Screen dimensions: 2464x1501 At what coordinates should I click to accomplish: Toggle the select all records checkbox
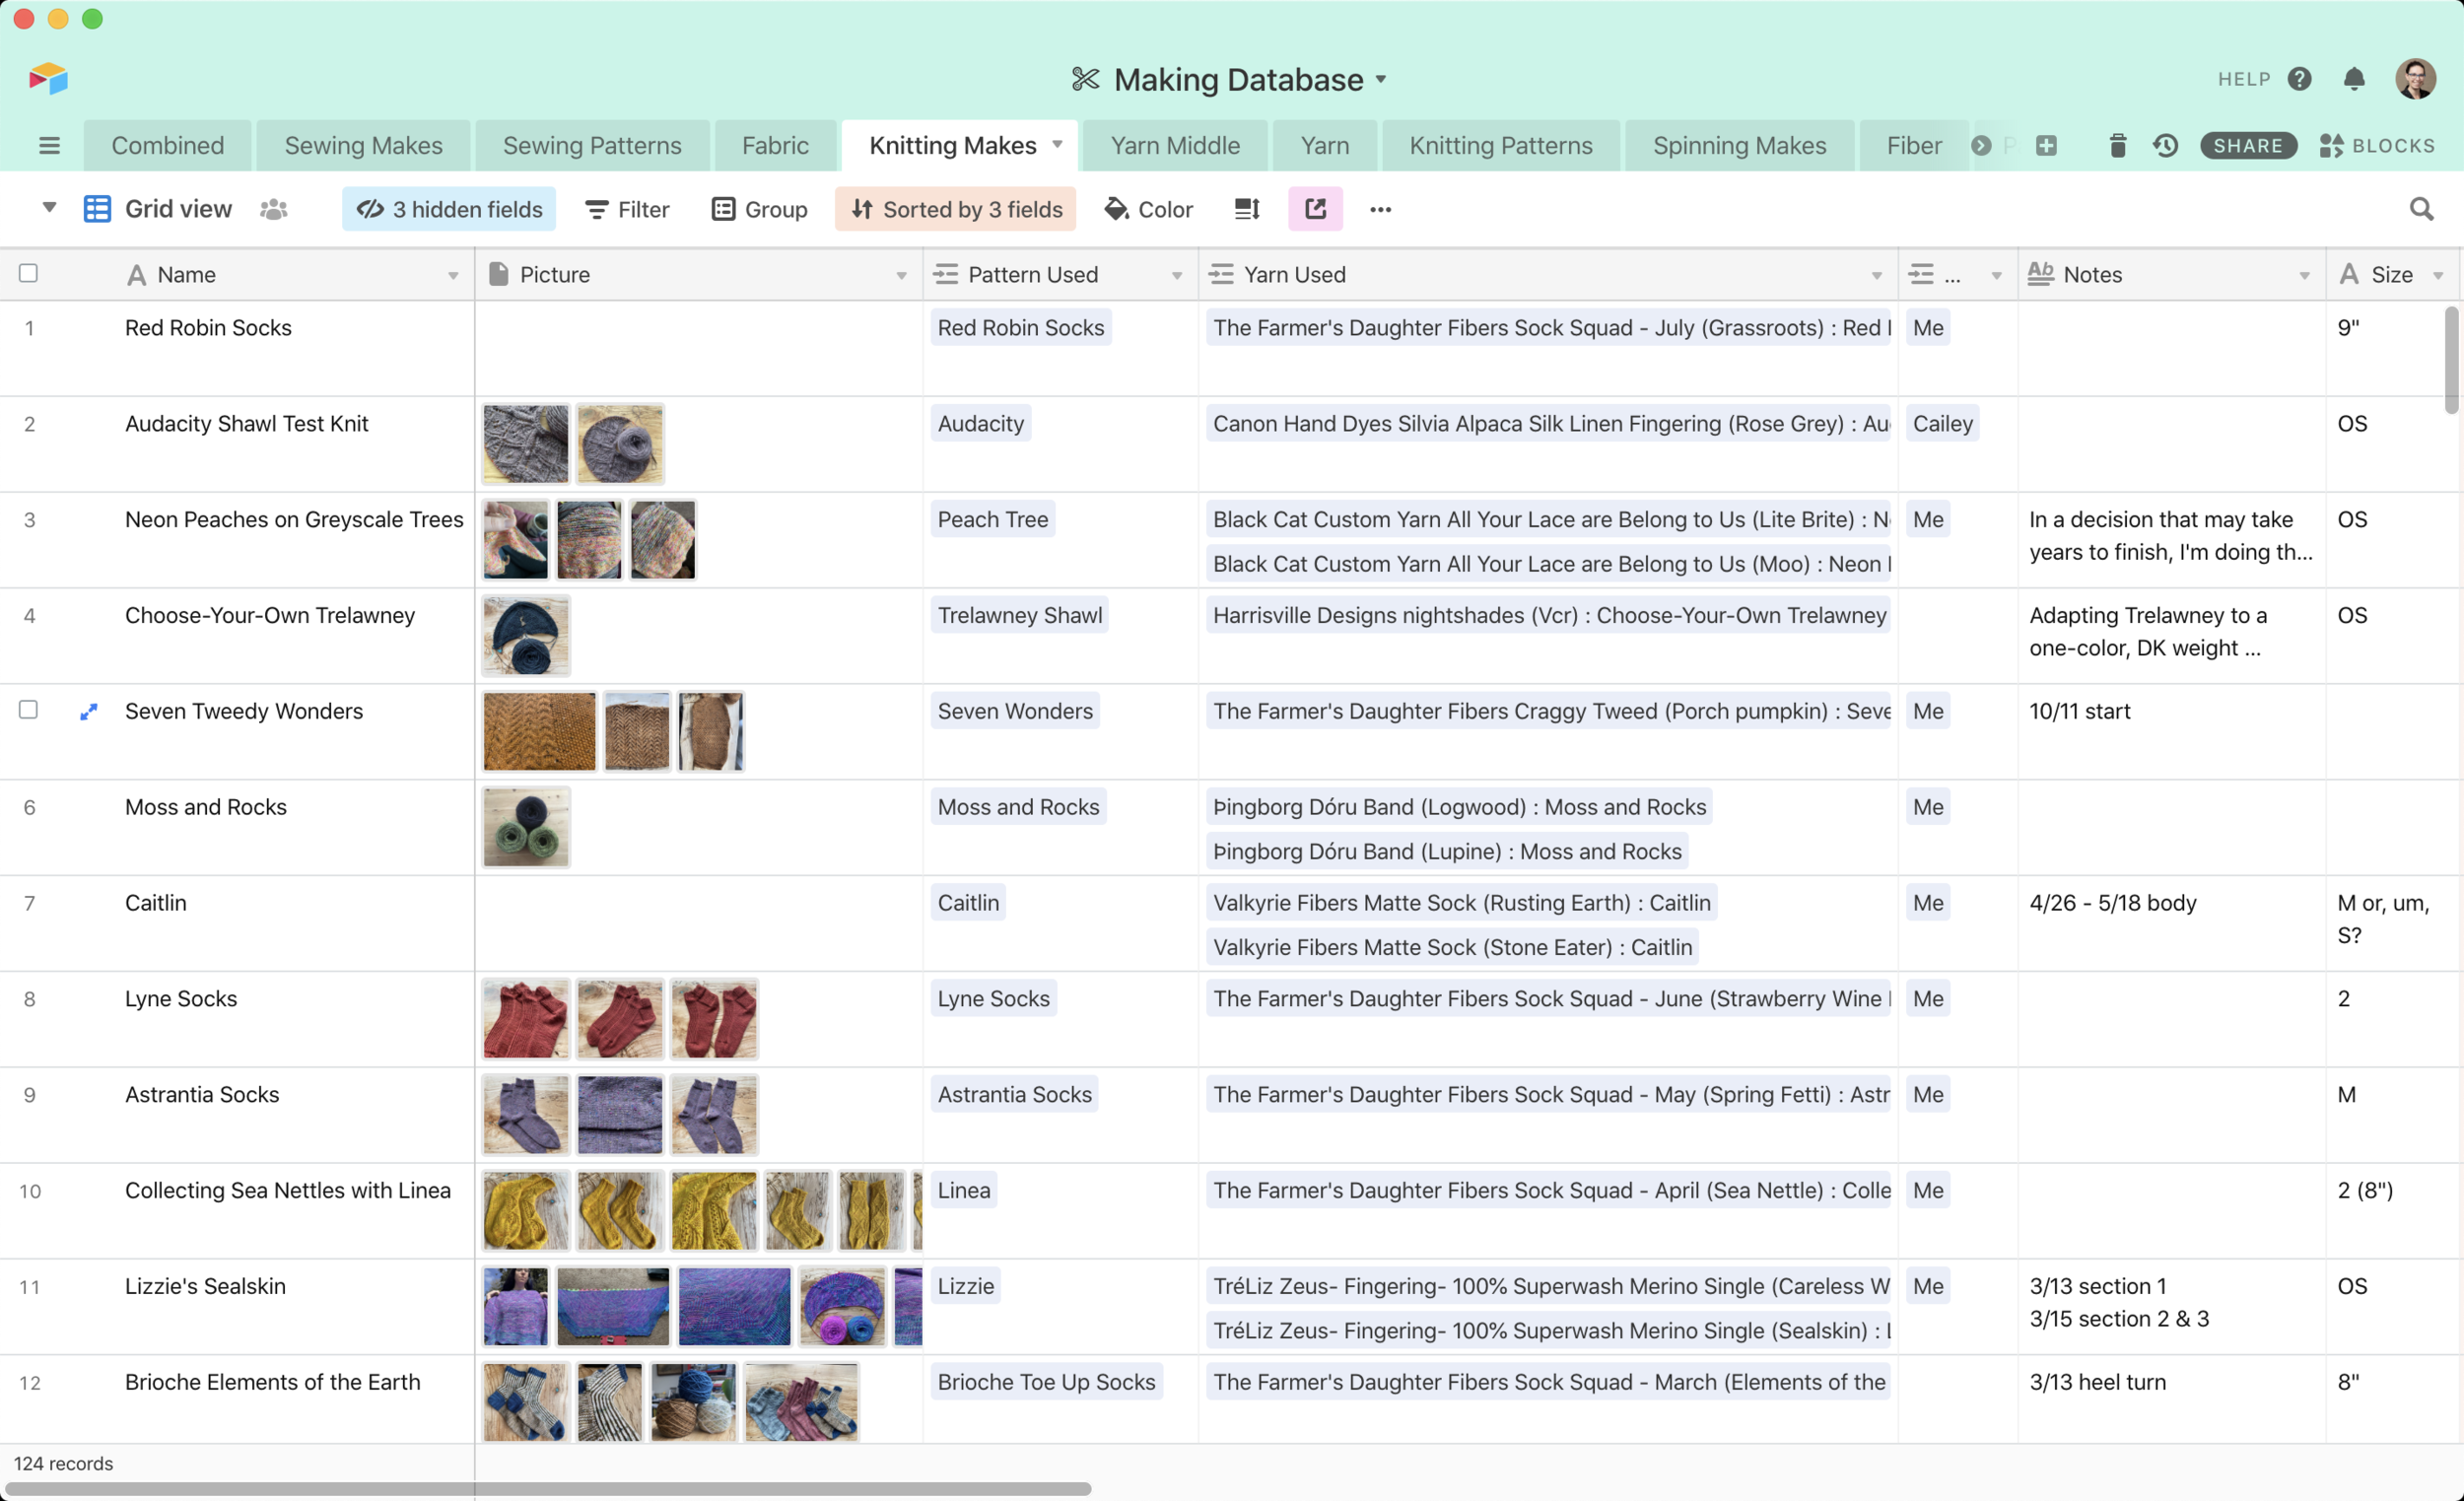[28, 273]
